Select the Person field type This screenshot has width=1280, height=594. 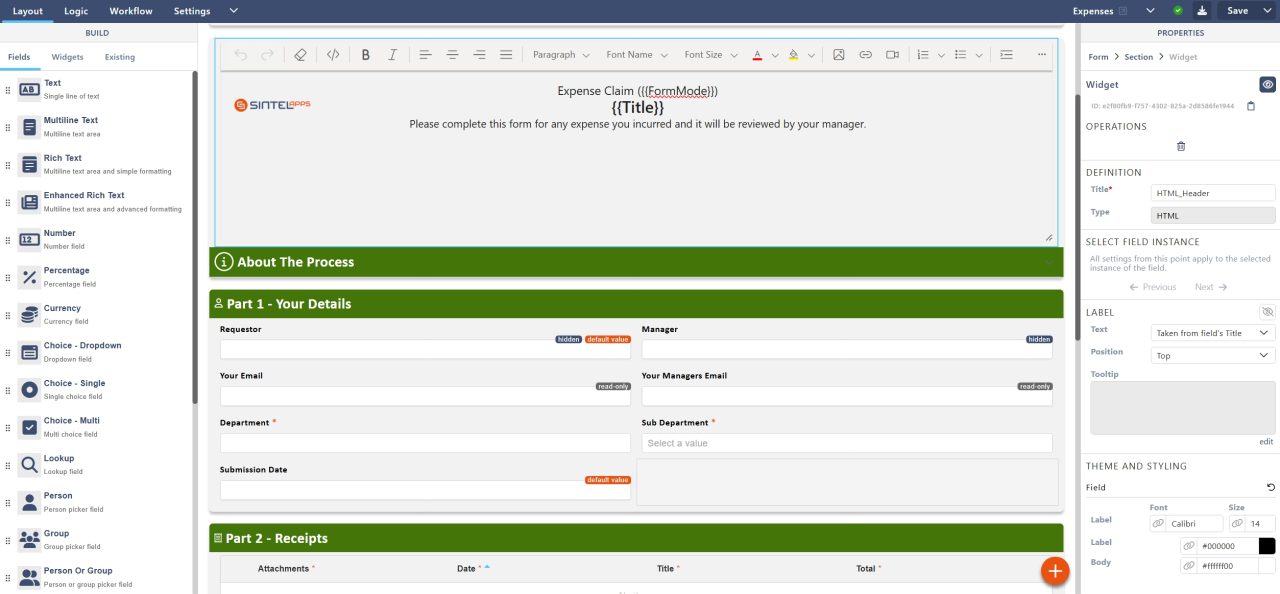98,502
